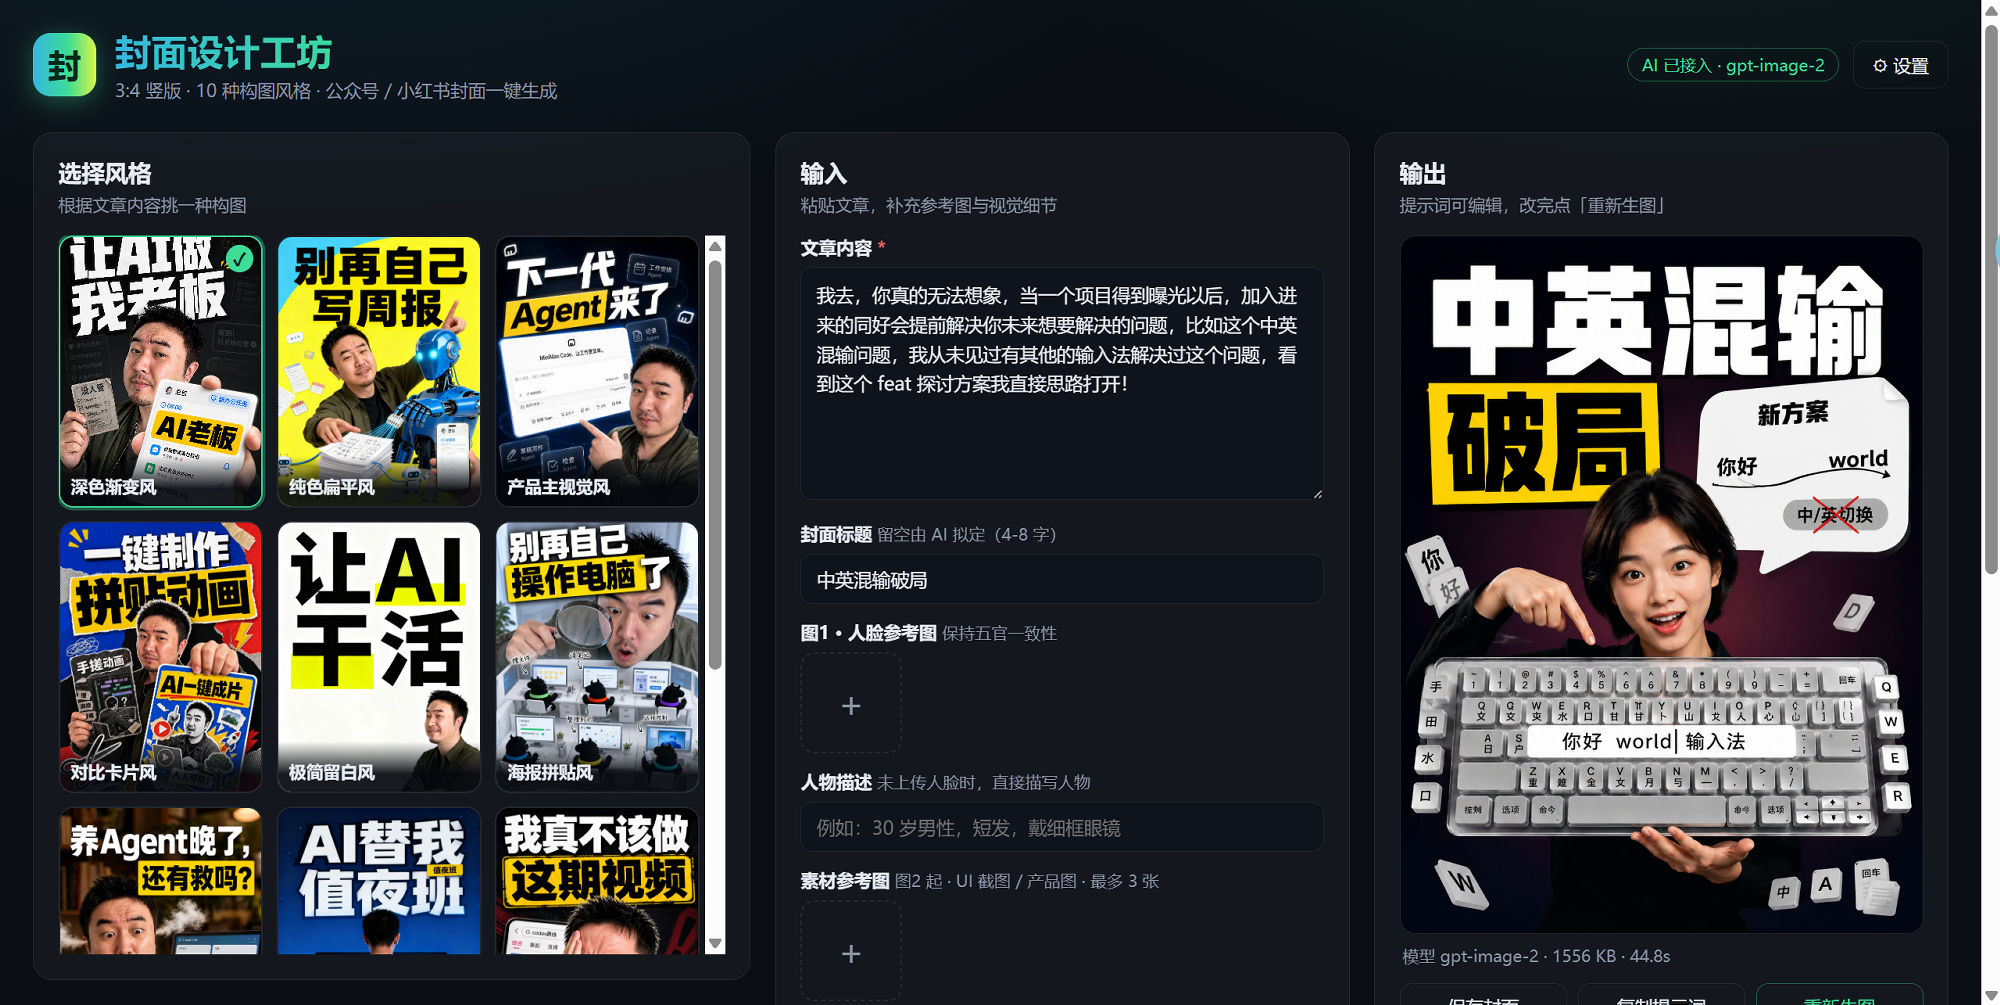Click the style list scroll-up arrow
The image size is (2000, 1005).
(715, 246)
